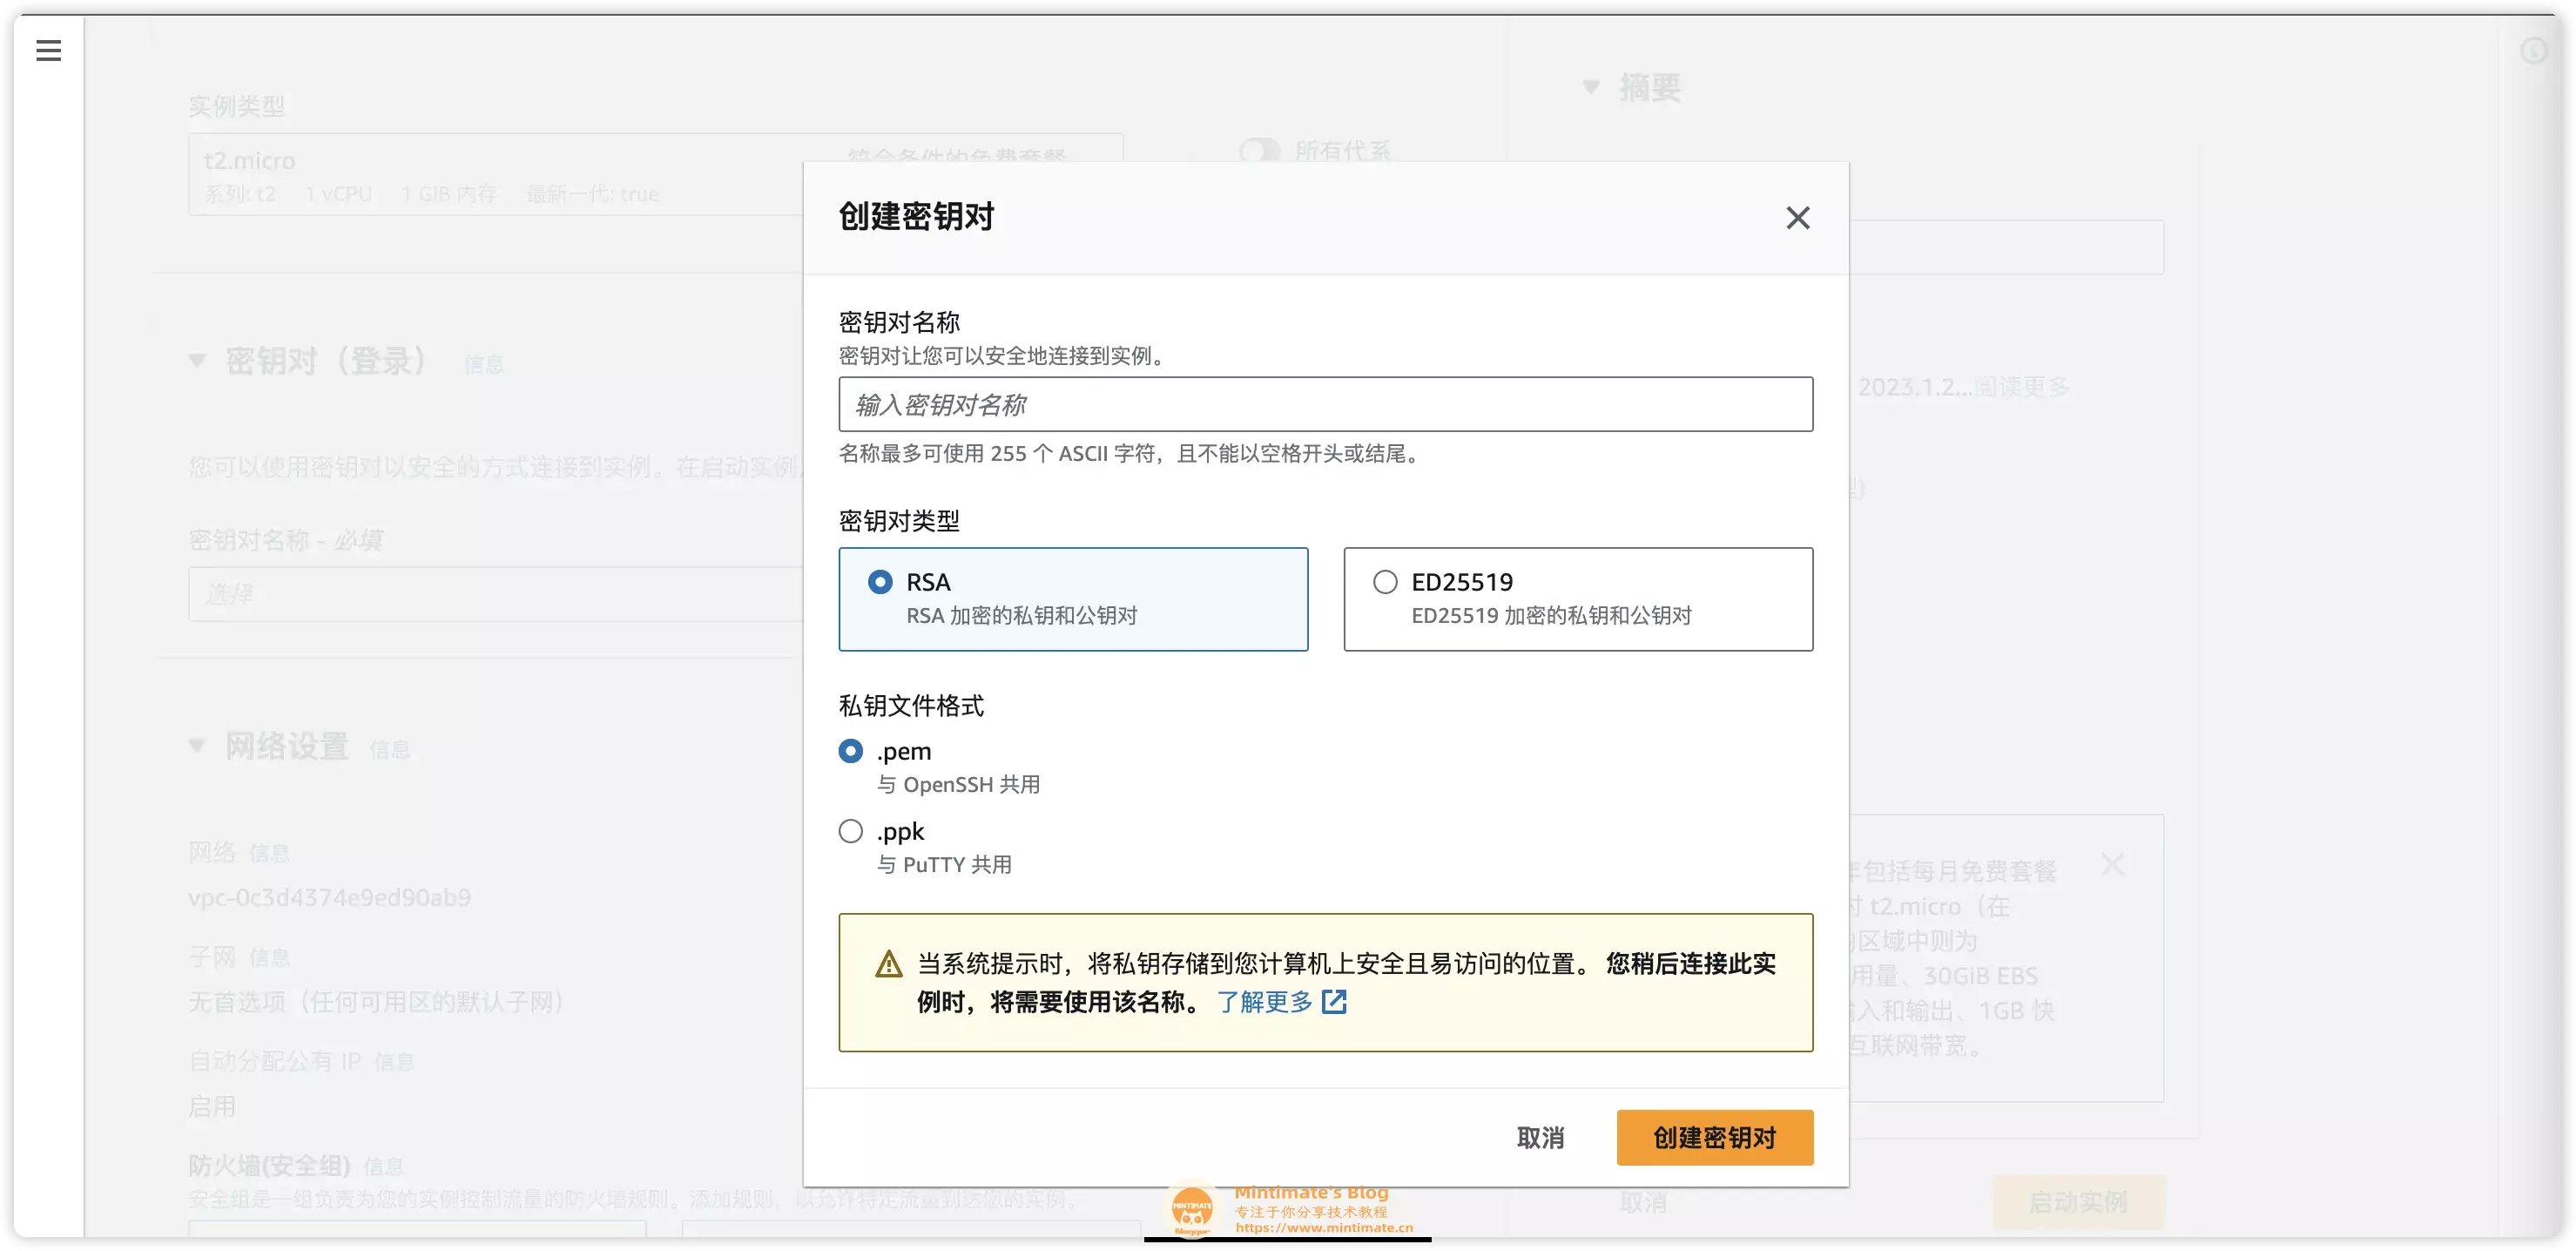Click 信息 link next to 防火墙(安全组)
The width and height of the screenshot is (2576, 1251).
point(384,1166)
